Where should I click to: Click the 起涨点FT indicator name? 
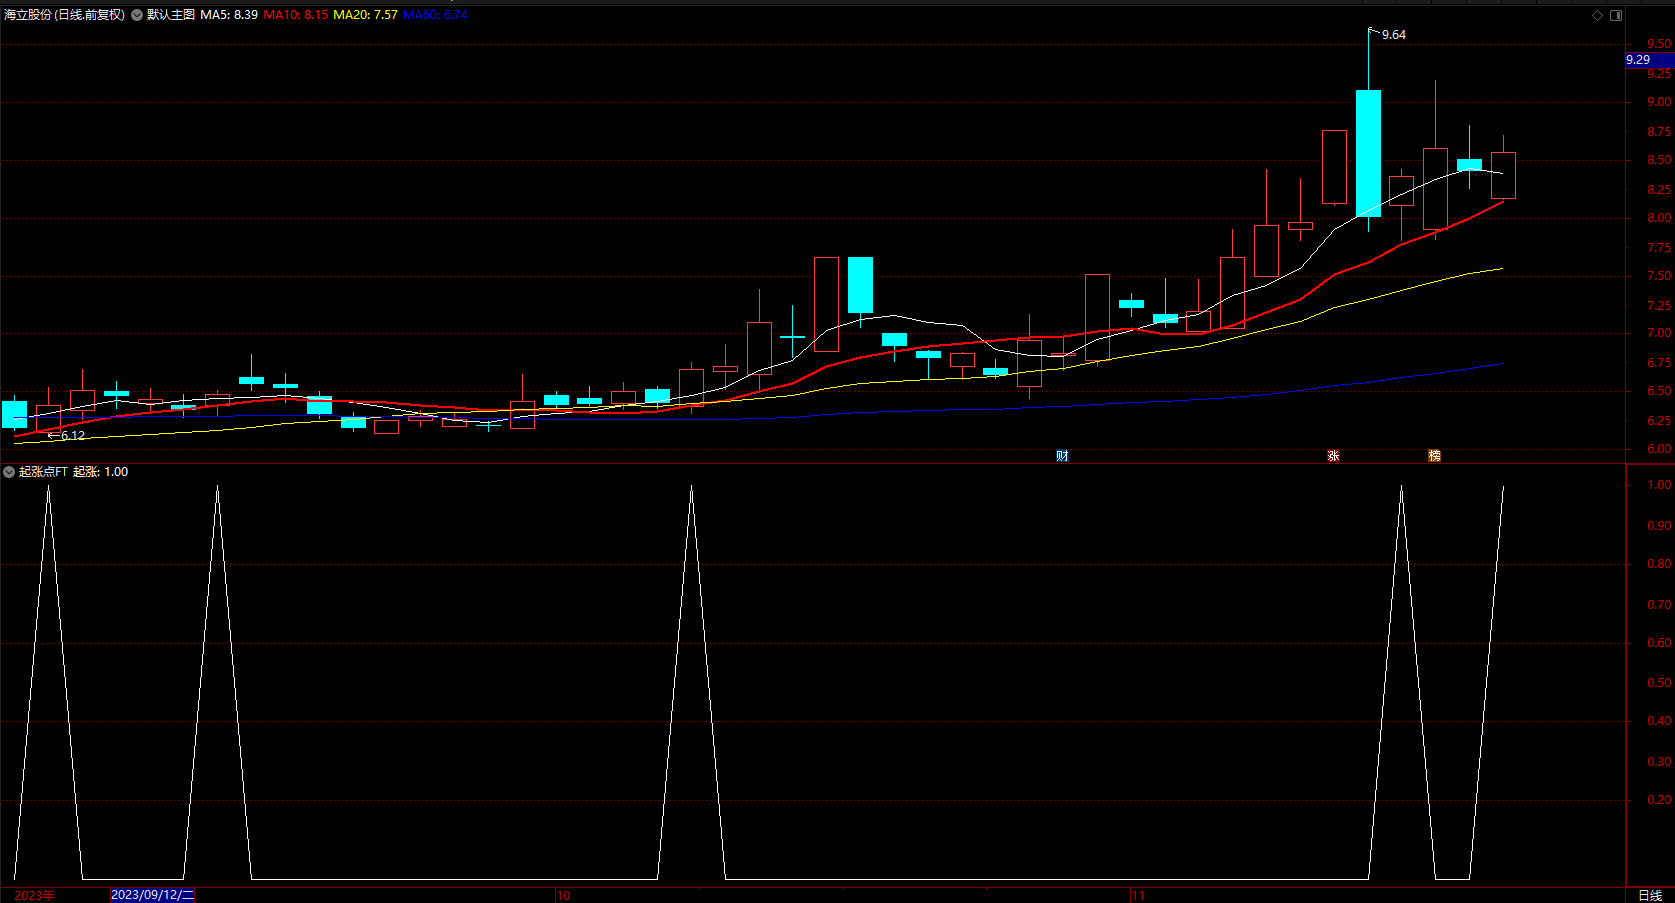click(43, 472)
